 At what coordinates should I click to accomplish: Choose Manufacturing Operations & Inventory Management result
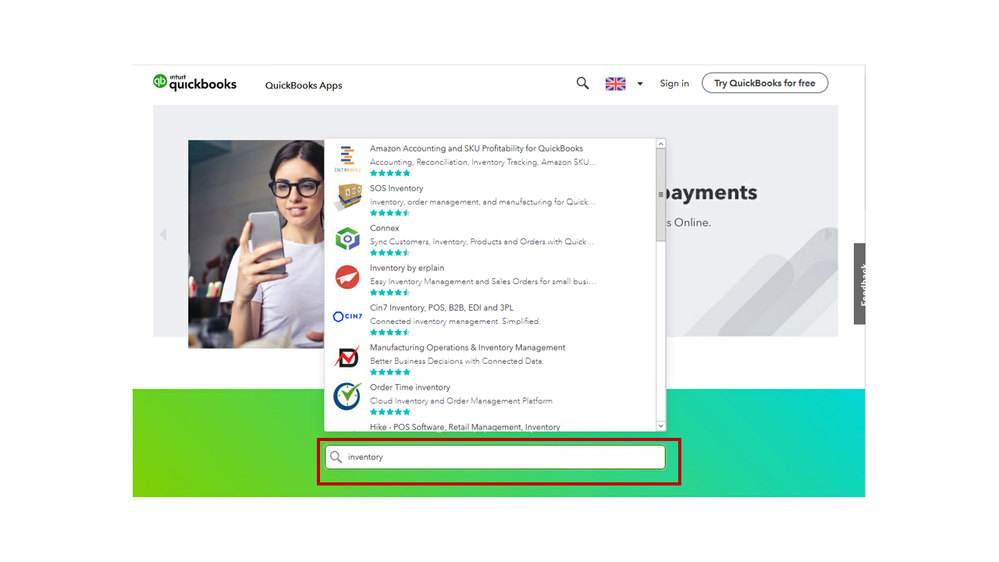(x=467, y=348)
